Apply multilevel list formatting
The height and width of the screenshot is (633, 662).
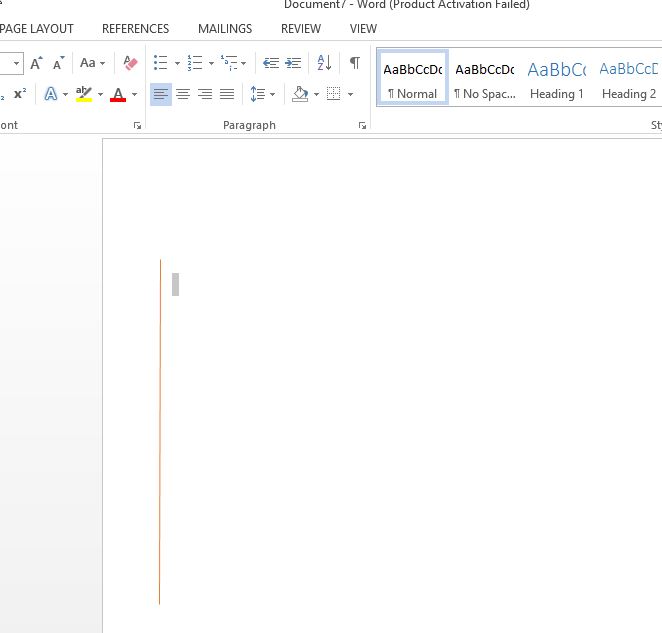click(229, 63)
